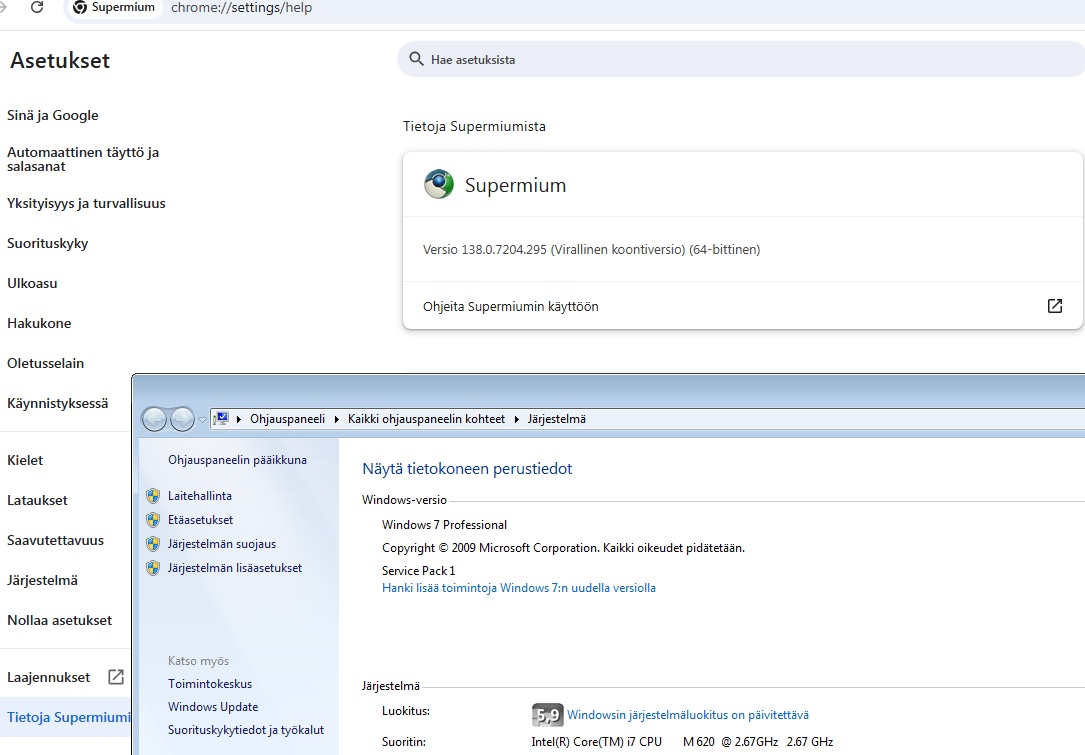The height and width of the screenshot is (755, 1085).
Task: Click Windowsin järjestelmäluokitus on päivitettävä link
Action: click(x=688, y=715)
